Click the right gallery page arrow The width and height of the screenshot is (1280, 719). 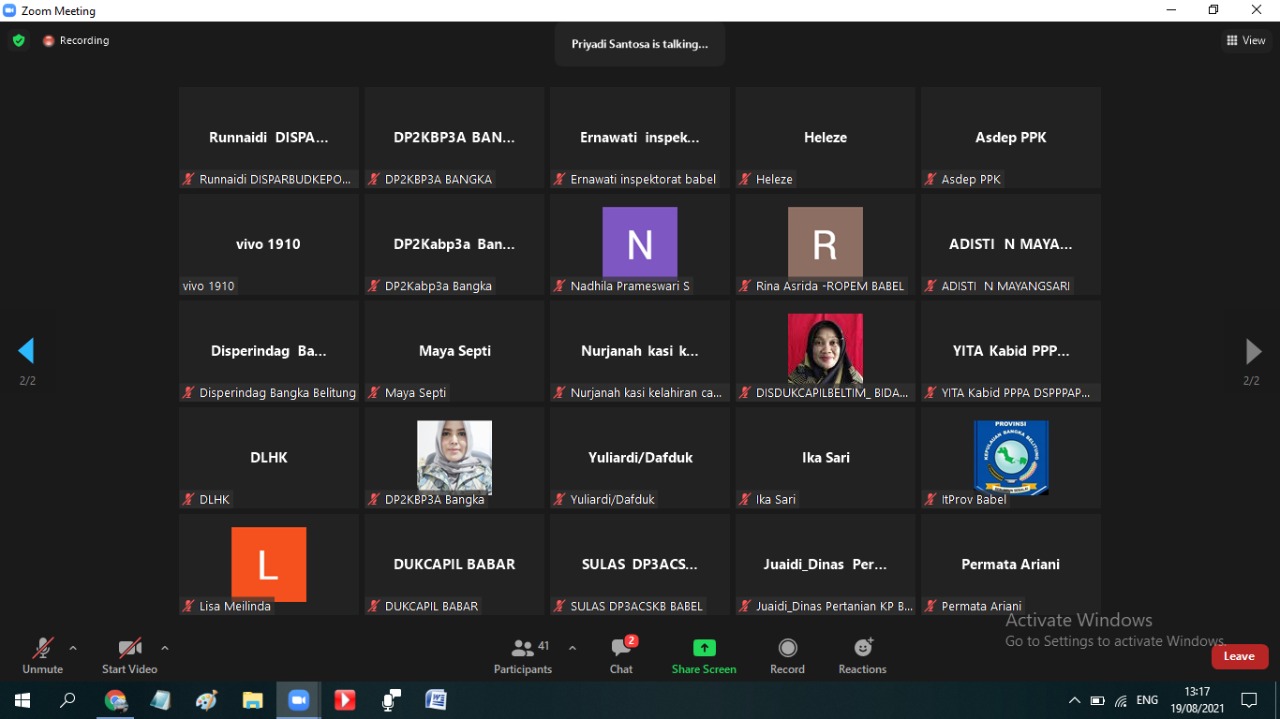[1252, 351]
